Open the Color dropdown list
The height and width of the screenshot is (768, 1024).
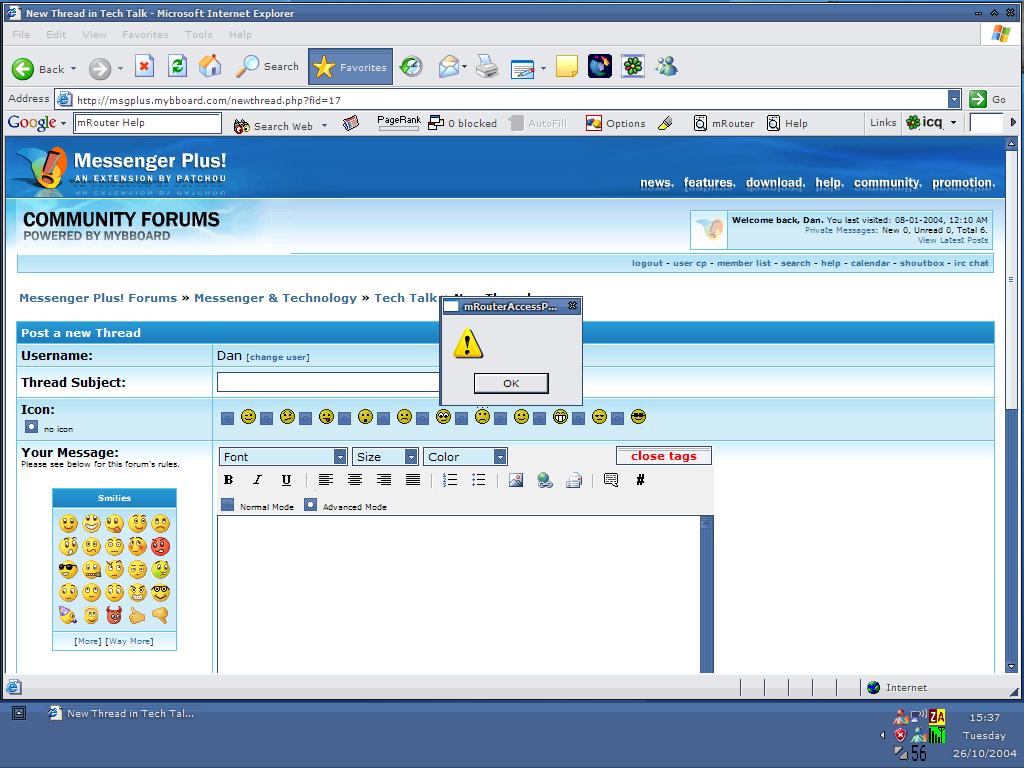pos(465,457)
